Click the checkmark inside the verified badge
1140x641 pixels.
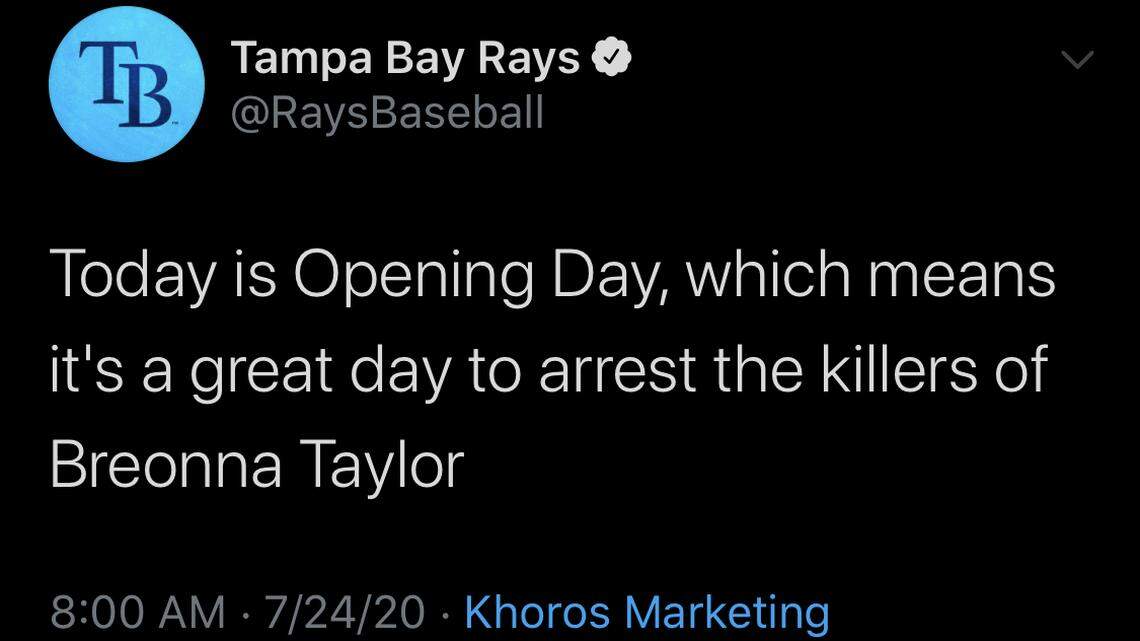pos(613,55)
